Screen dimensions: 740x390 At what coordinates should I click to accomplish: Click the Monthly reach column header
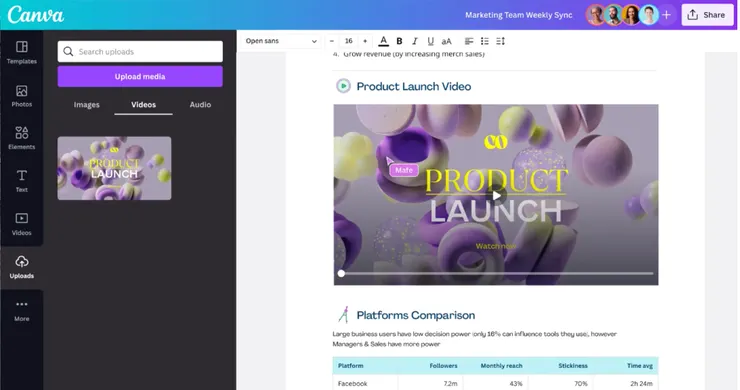click(501, 366)
